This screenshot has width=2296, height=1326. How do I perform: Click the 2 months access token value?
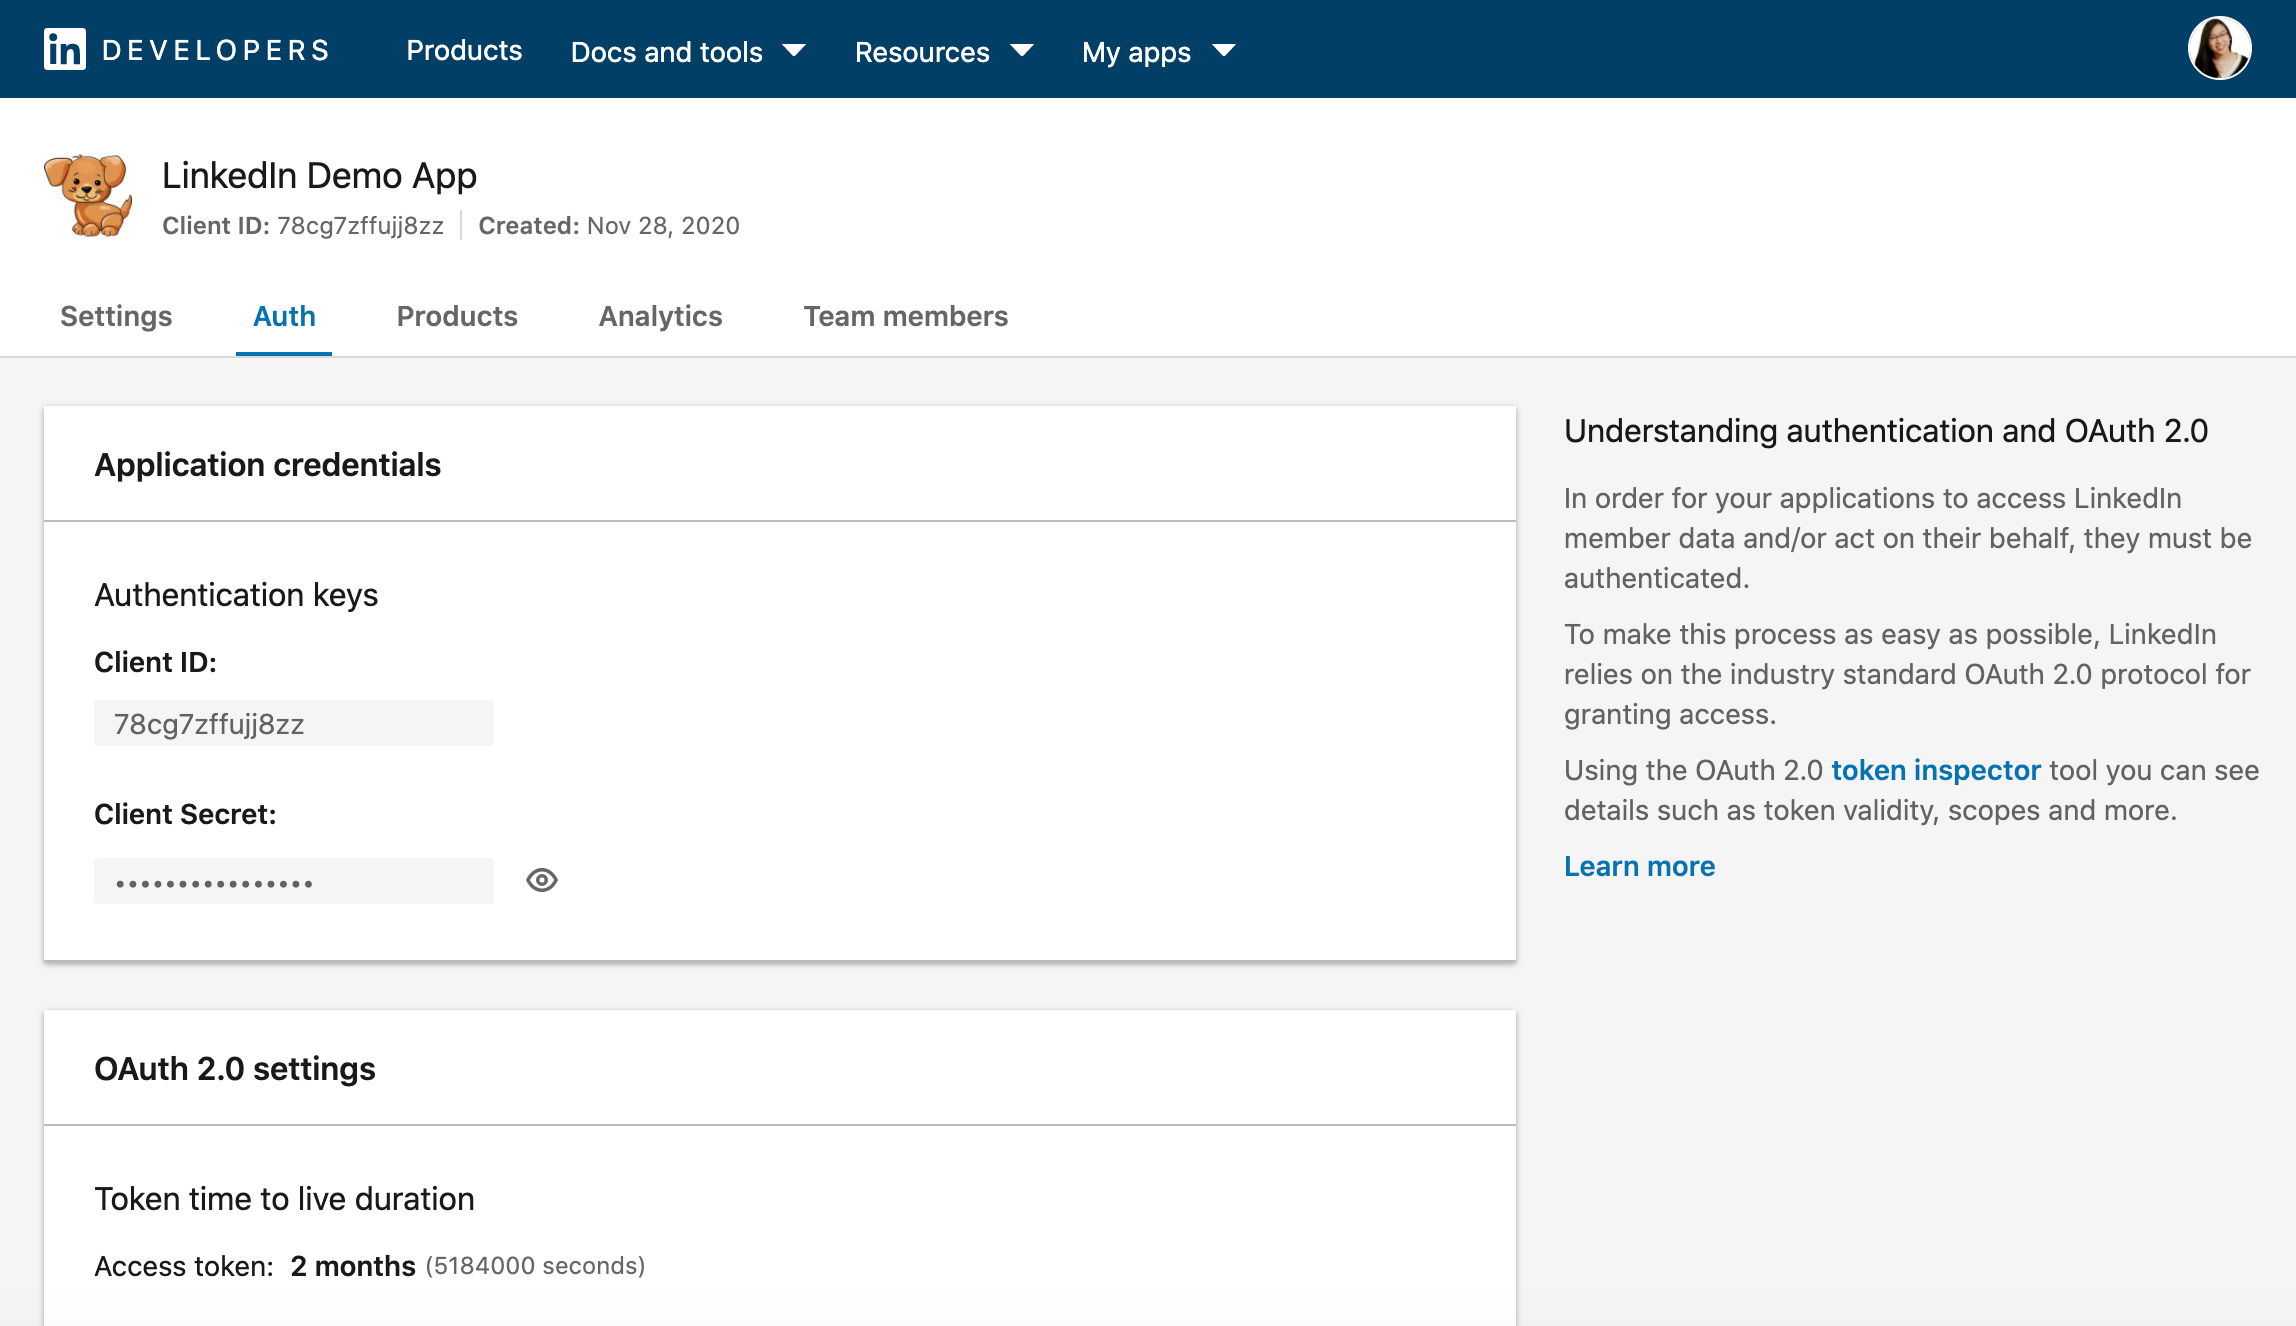click(x=353, y=1266)
